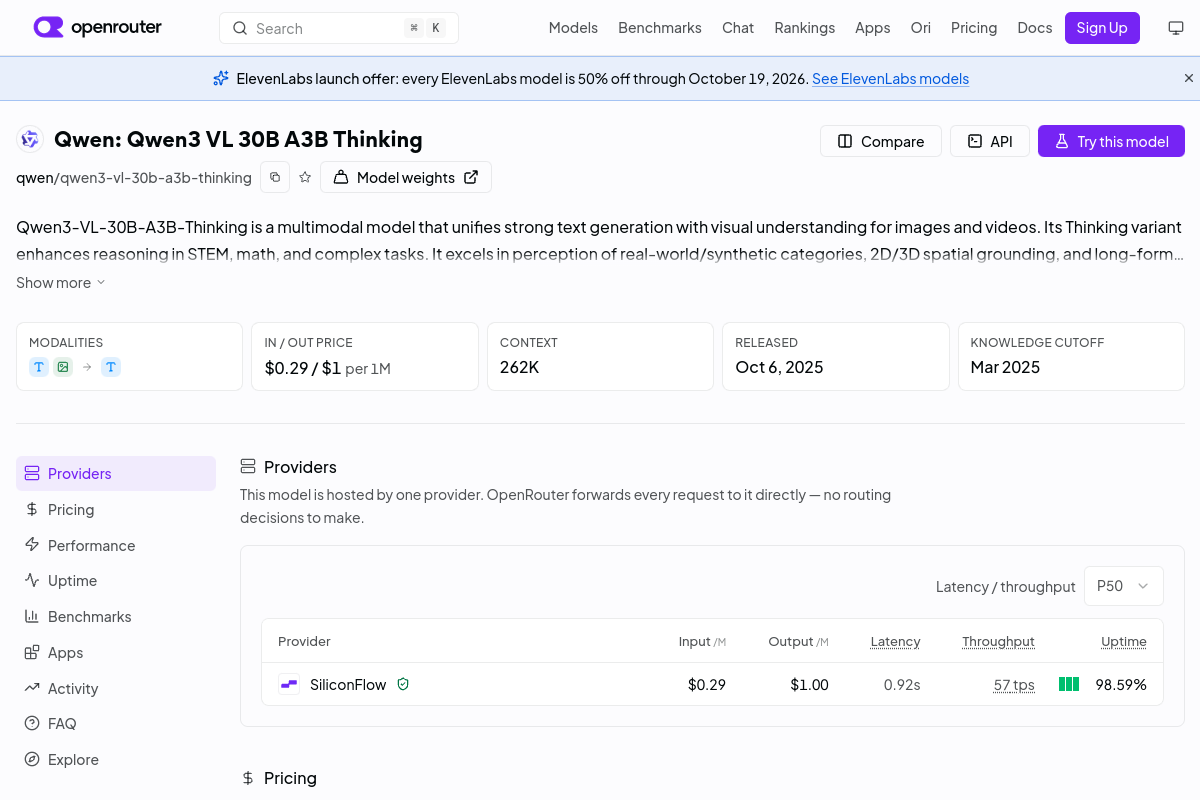Click the SiliconFlow verified shield icon

tap(403, 685)
